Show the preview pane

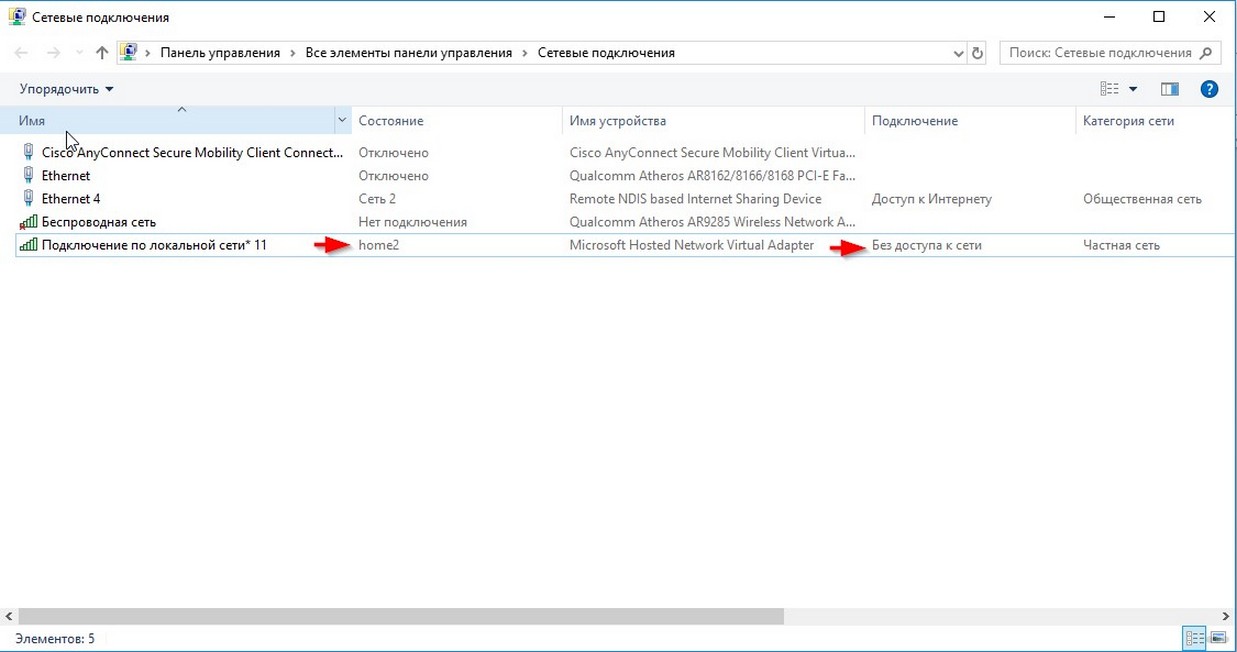click(x=1170, y=89)
